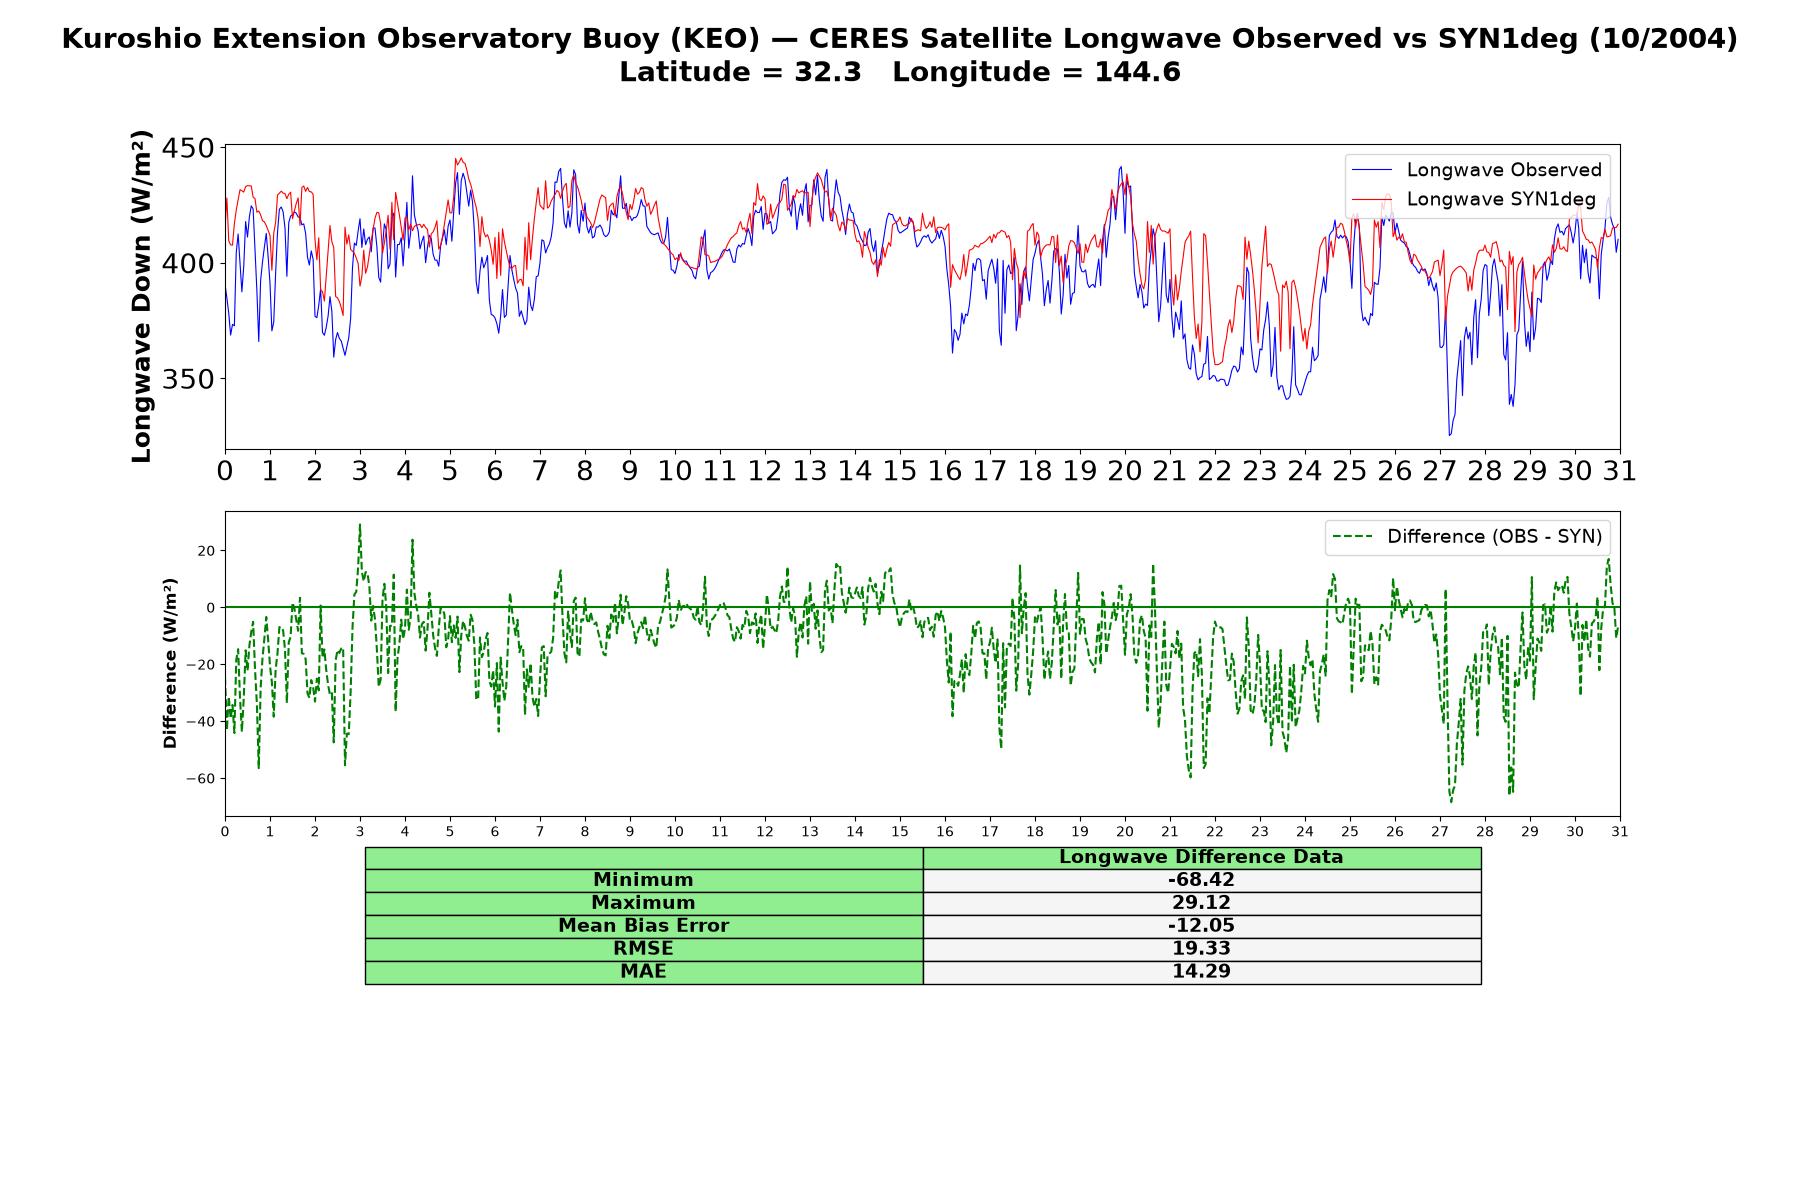Click the green dashed legend line sample
This screenshot has width=1800, height=1200.
tap(1352, 538)
